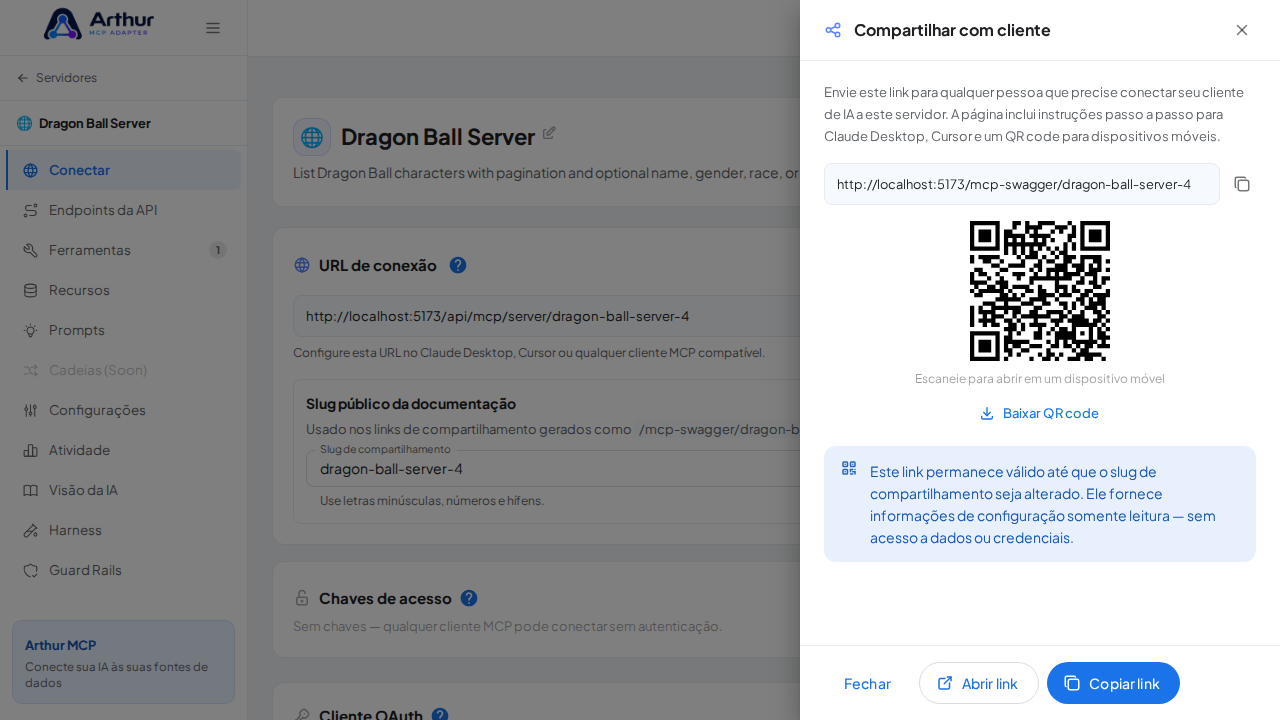Open the Prompts section
1280x720 pixels.
[x=124, y=330]
